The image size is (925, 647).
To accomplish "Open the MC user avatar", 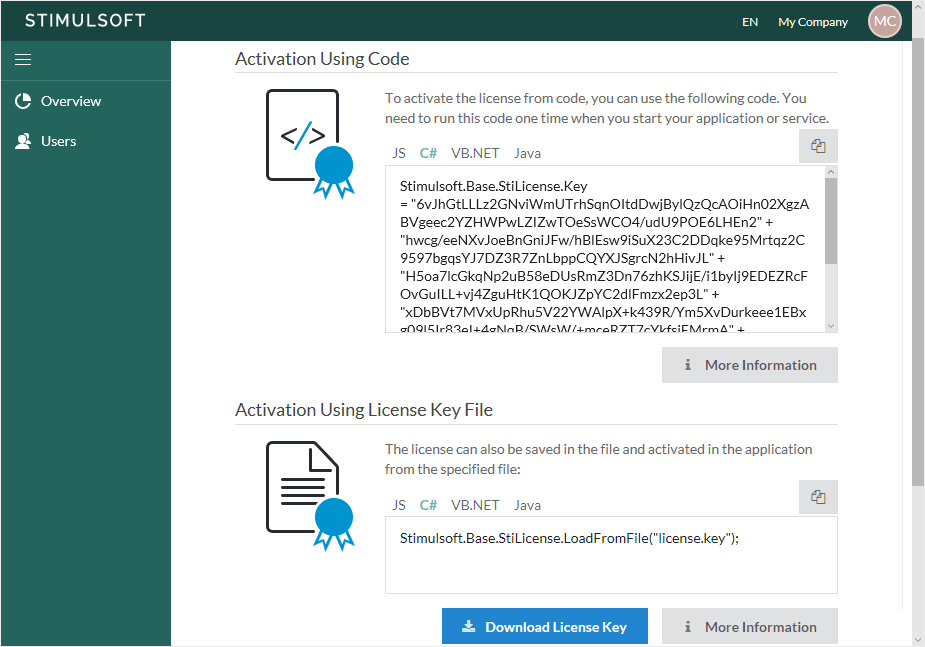I will pyautogui.click(x=884, y=21).
